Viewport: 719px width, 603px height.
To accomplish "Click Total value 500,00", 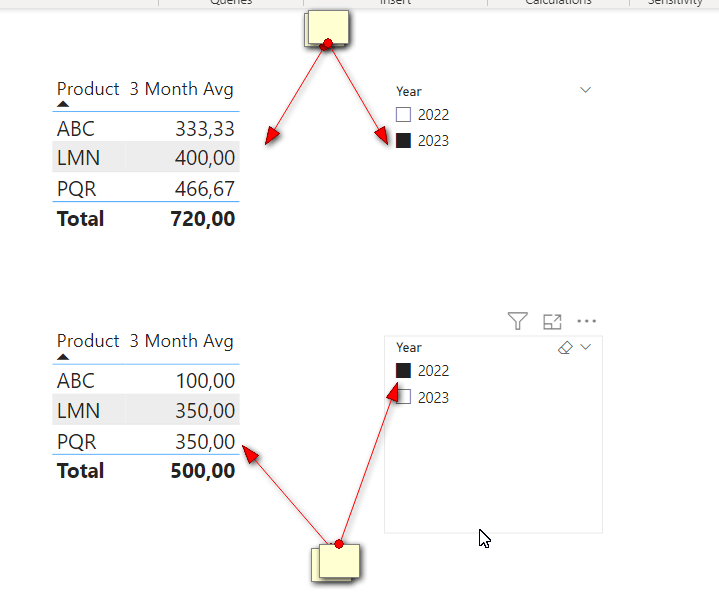I will tap(203, 471).
